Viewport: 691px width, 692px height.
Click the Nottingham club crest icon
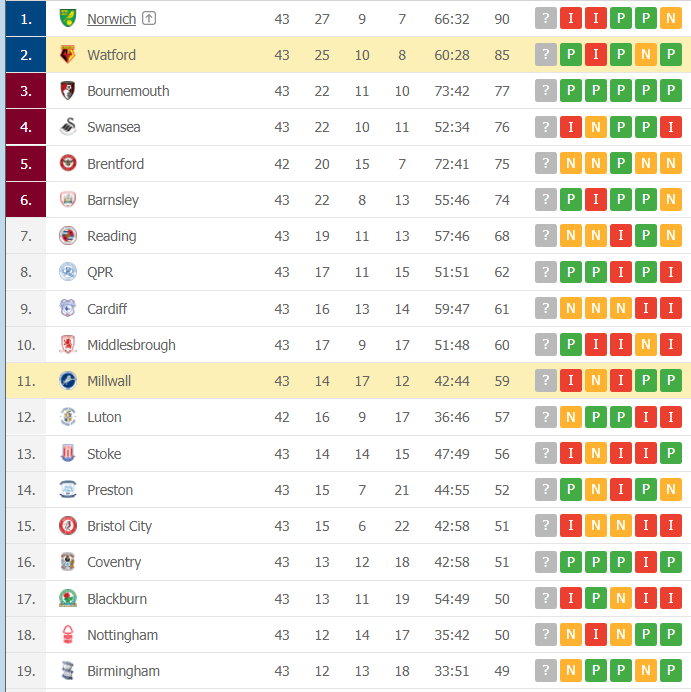[x=68, y=635]
